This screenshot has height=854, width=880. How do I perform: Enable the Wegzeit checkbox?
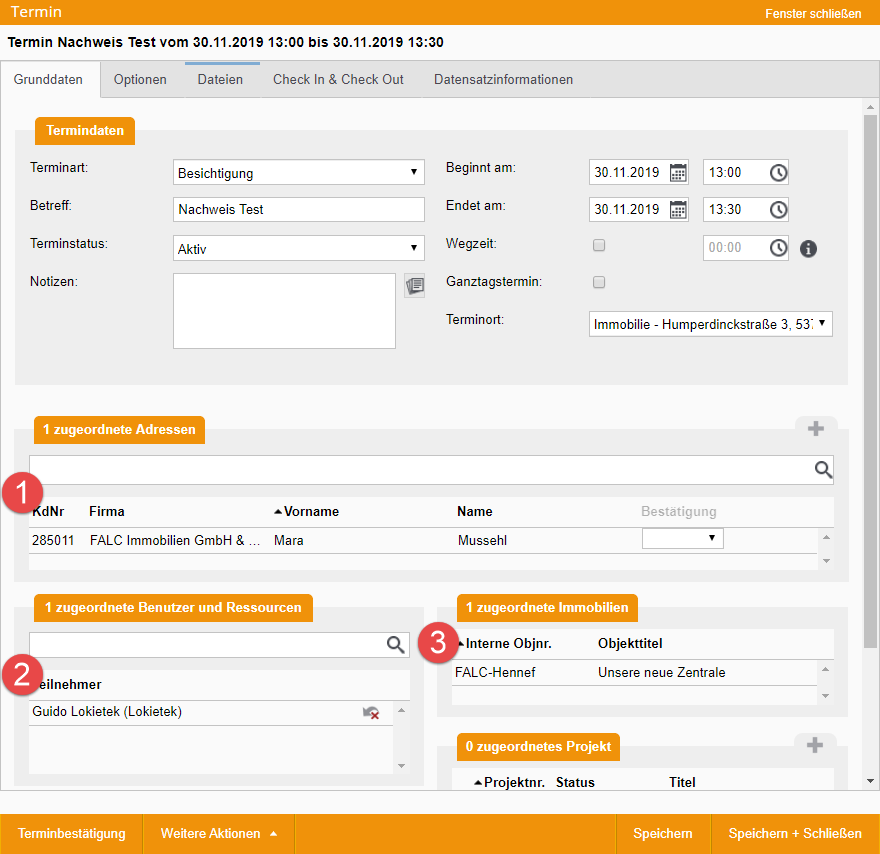[599, 245]
